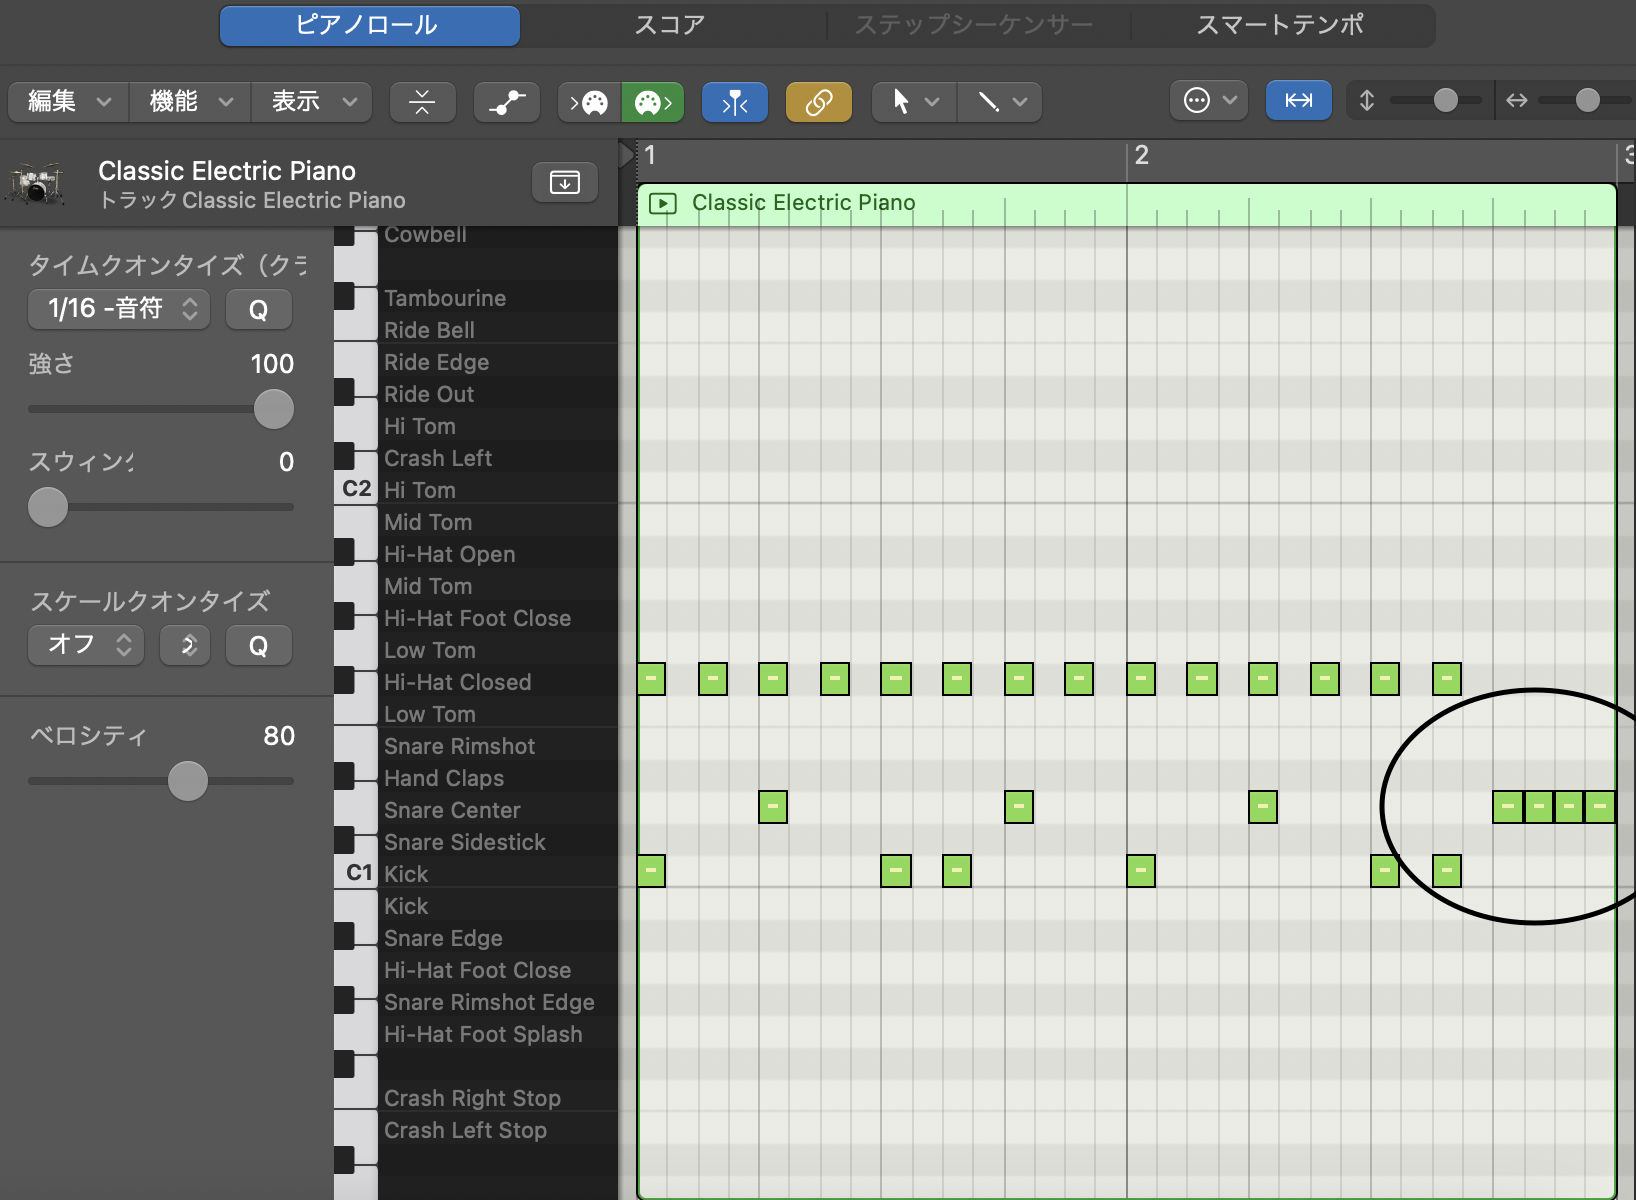This screenshot has width=1636, height=1200.
Task: Click the time quantize Q button
Action: [x=258, y=309]
